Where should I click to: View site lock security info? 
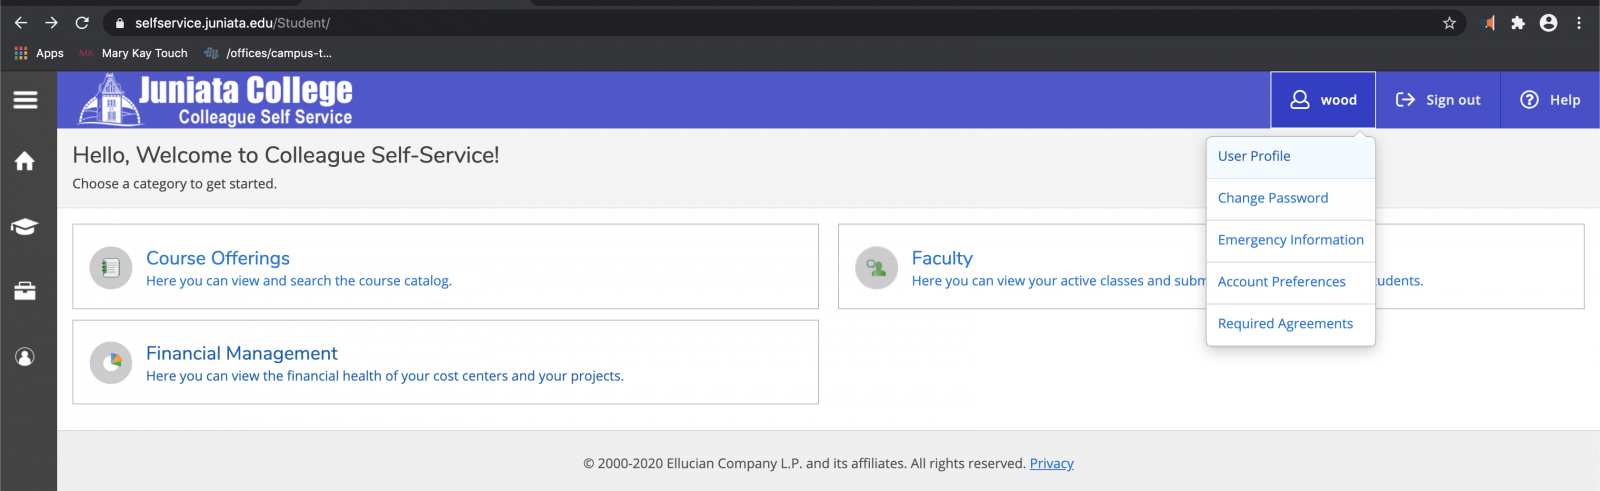point(120,23)
